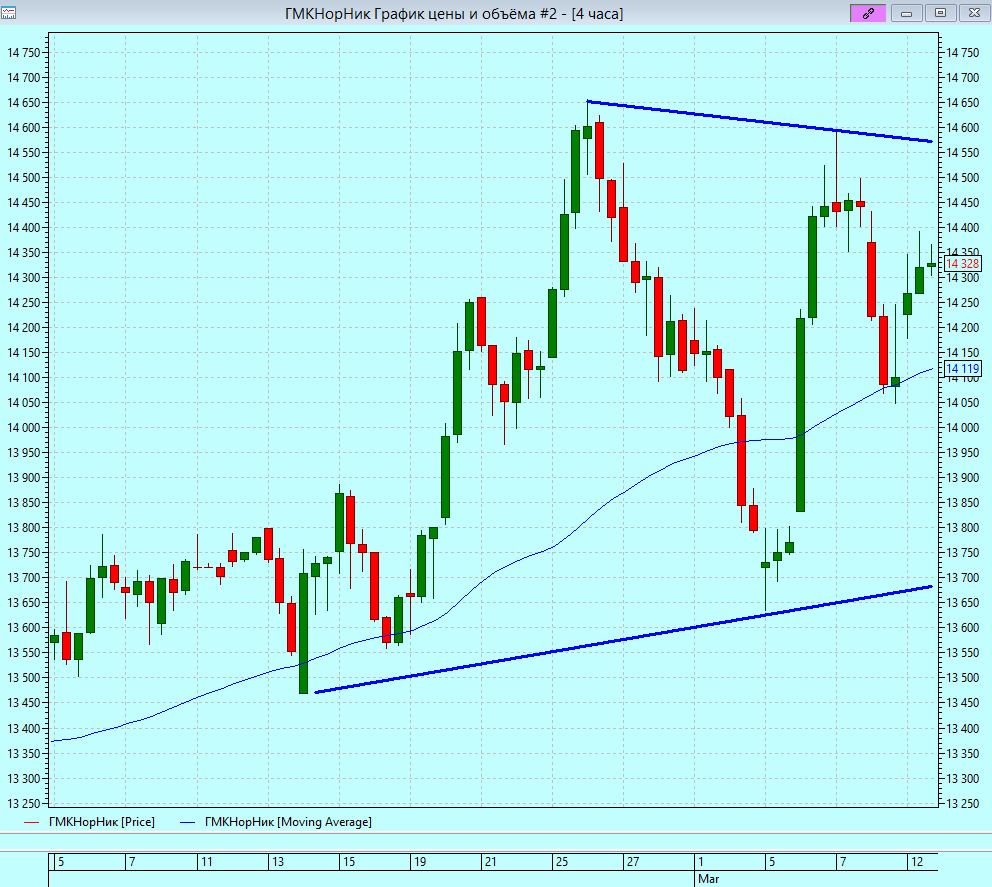Click the red current price label 14 328
Screen dimensions: 992x887
pyautogui.click(x=962, y=264)
